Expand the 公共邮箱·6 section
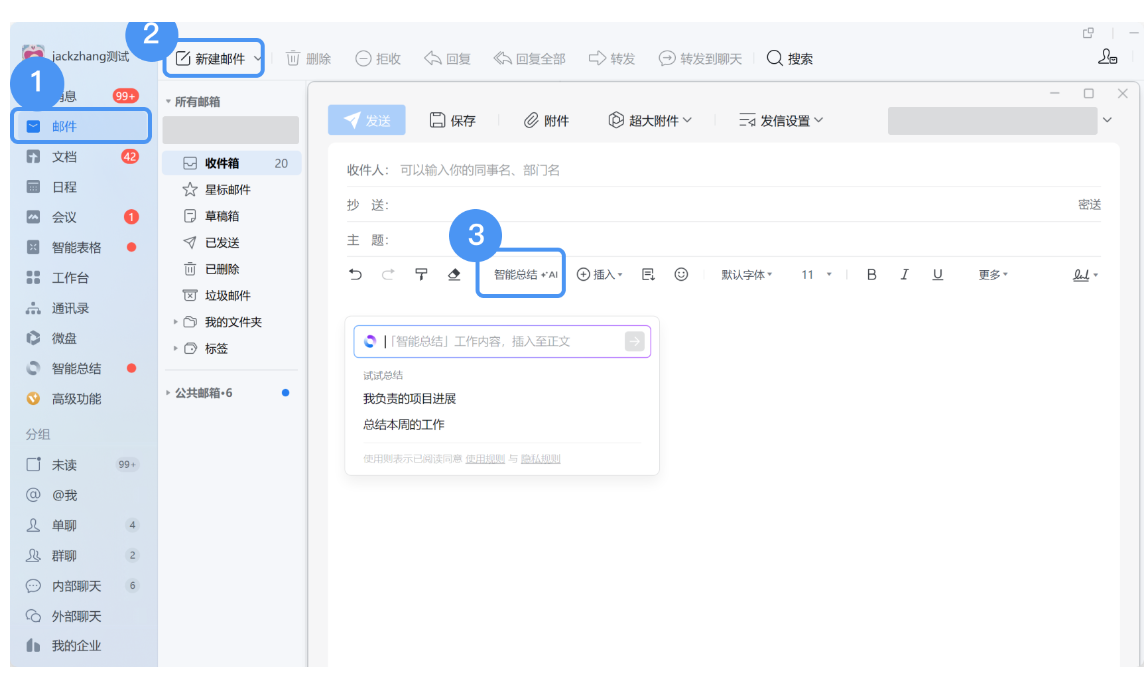Image resolution: width=1148 pixels, height=688 pixels. point(168,393)
